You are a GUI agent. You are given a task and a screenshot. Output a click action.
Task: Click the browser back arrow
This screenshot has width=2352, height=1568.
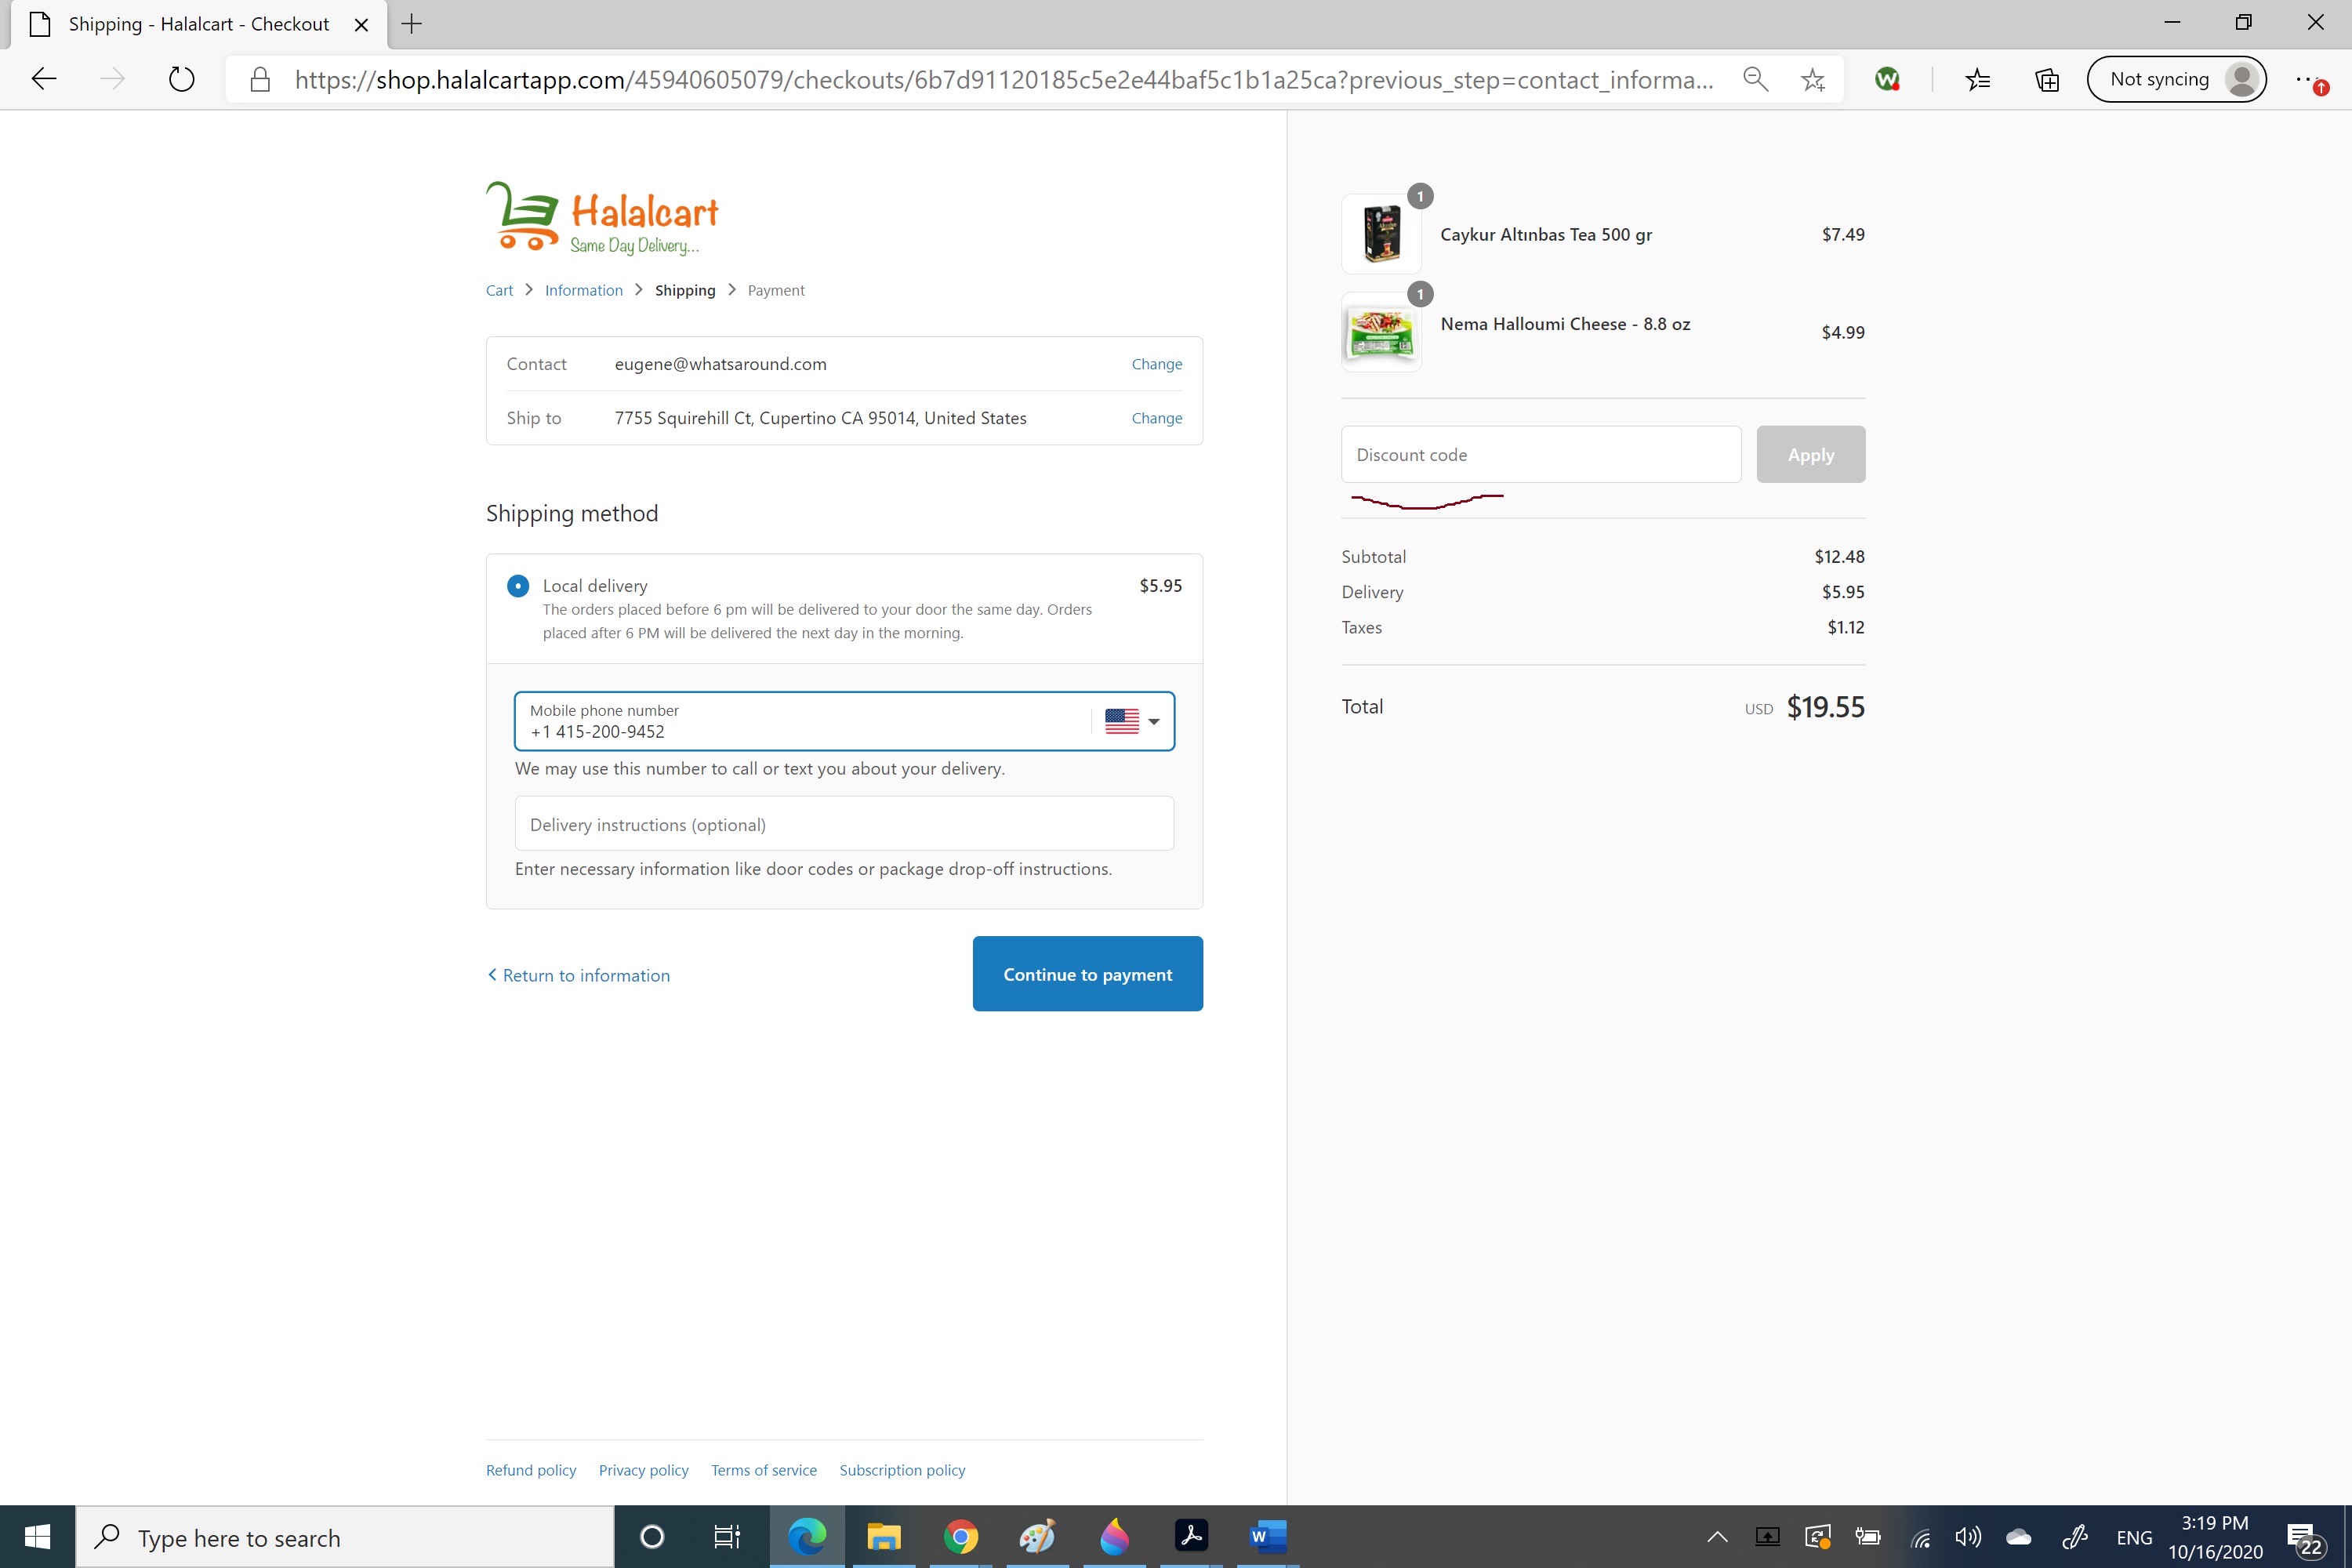click(x=44, y=79)
